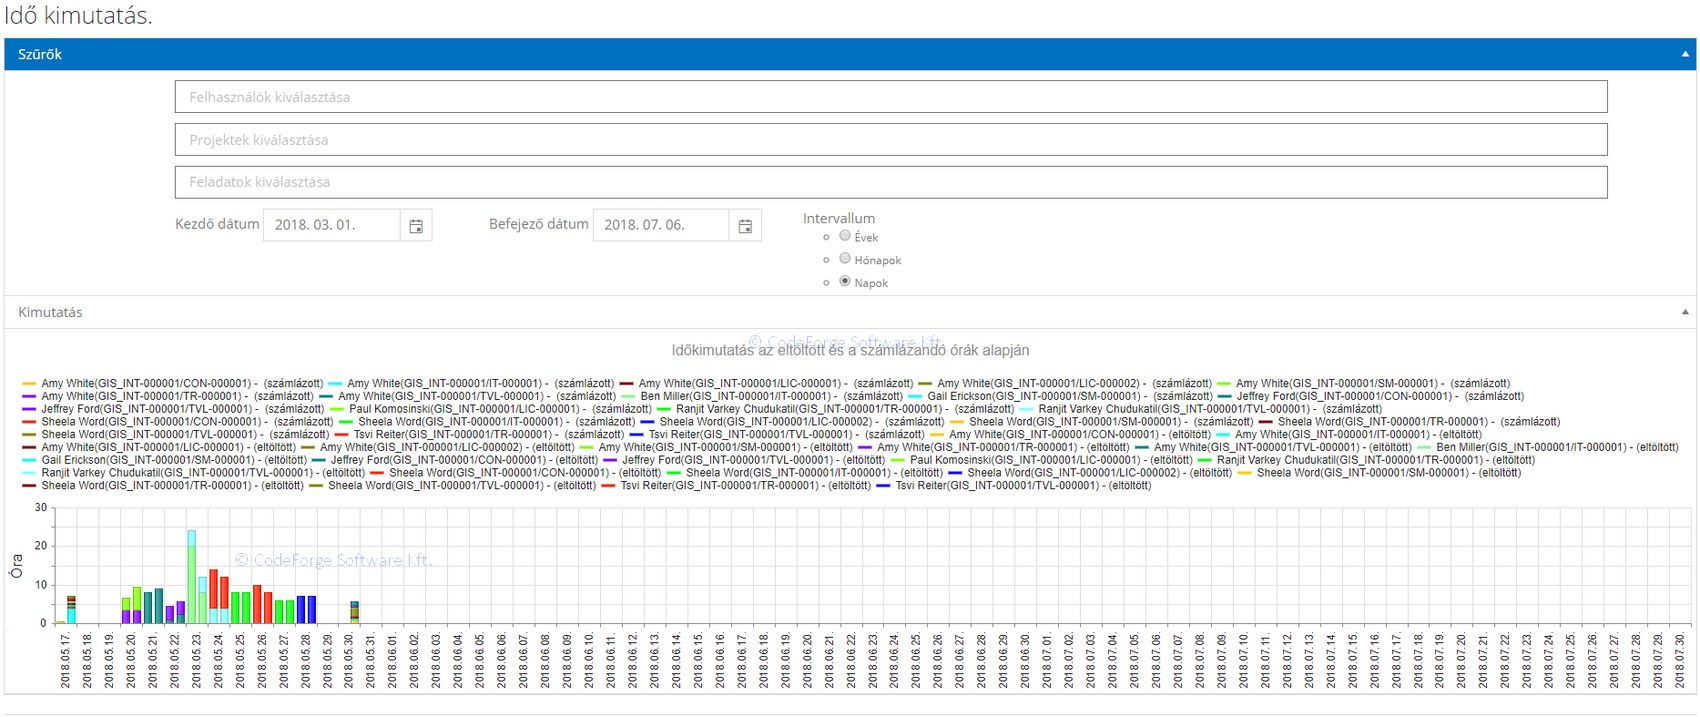The height and width of the screenshot is (717, 1700).
Task: Click into the Kezdő dátum date field
Action: (330, 225)
